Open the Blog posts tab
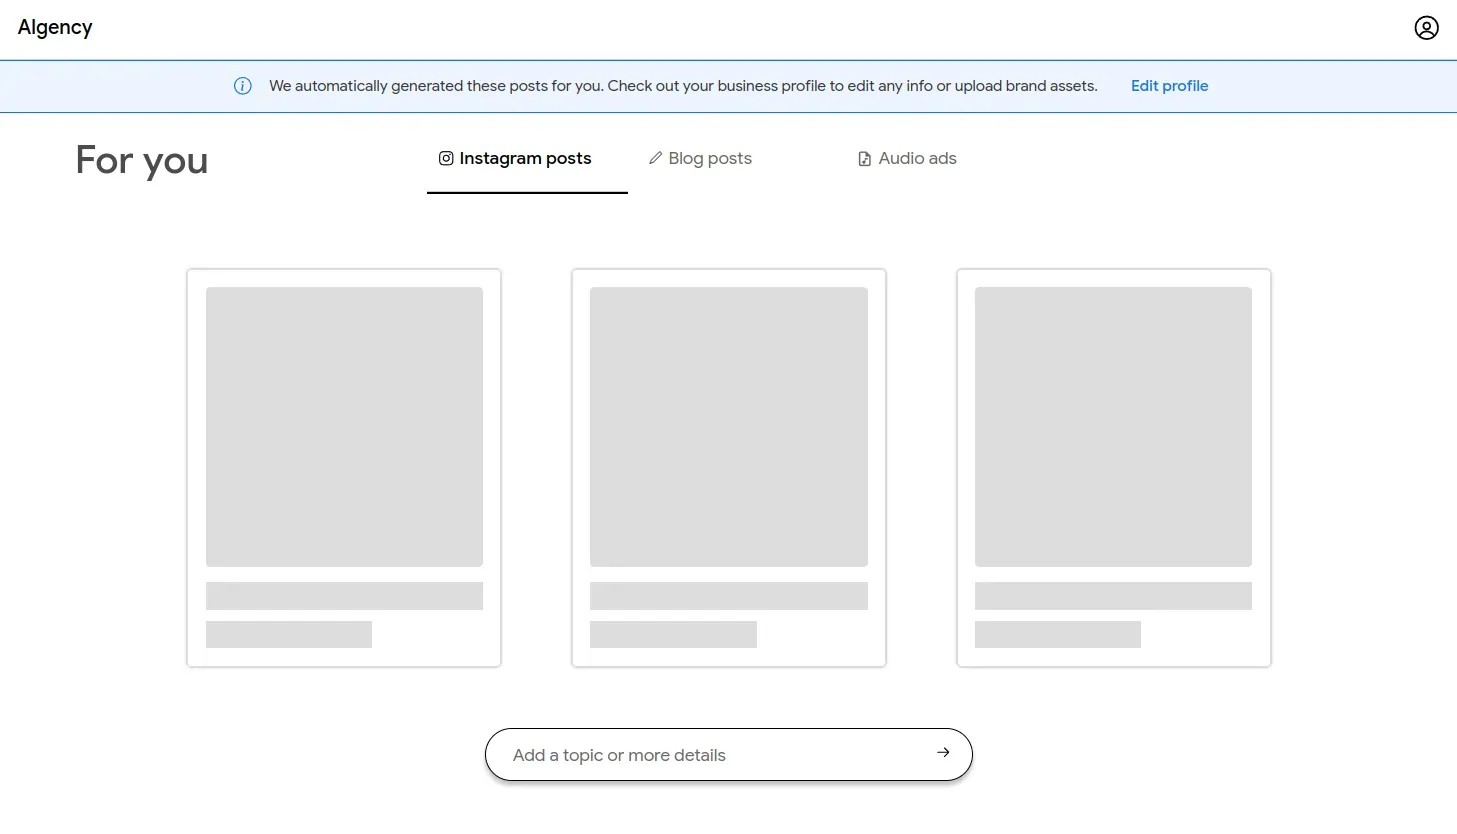Screen dimensions: 1457x834 (700, 158)
